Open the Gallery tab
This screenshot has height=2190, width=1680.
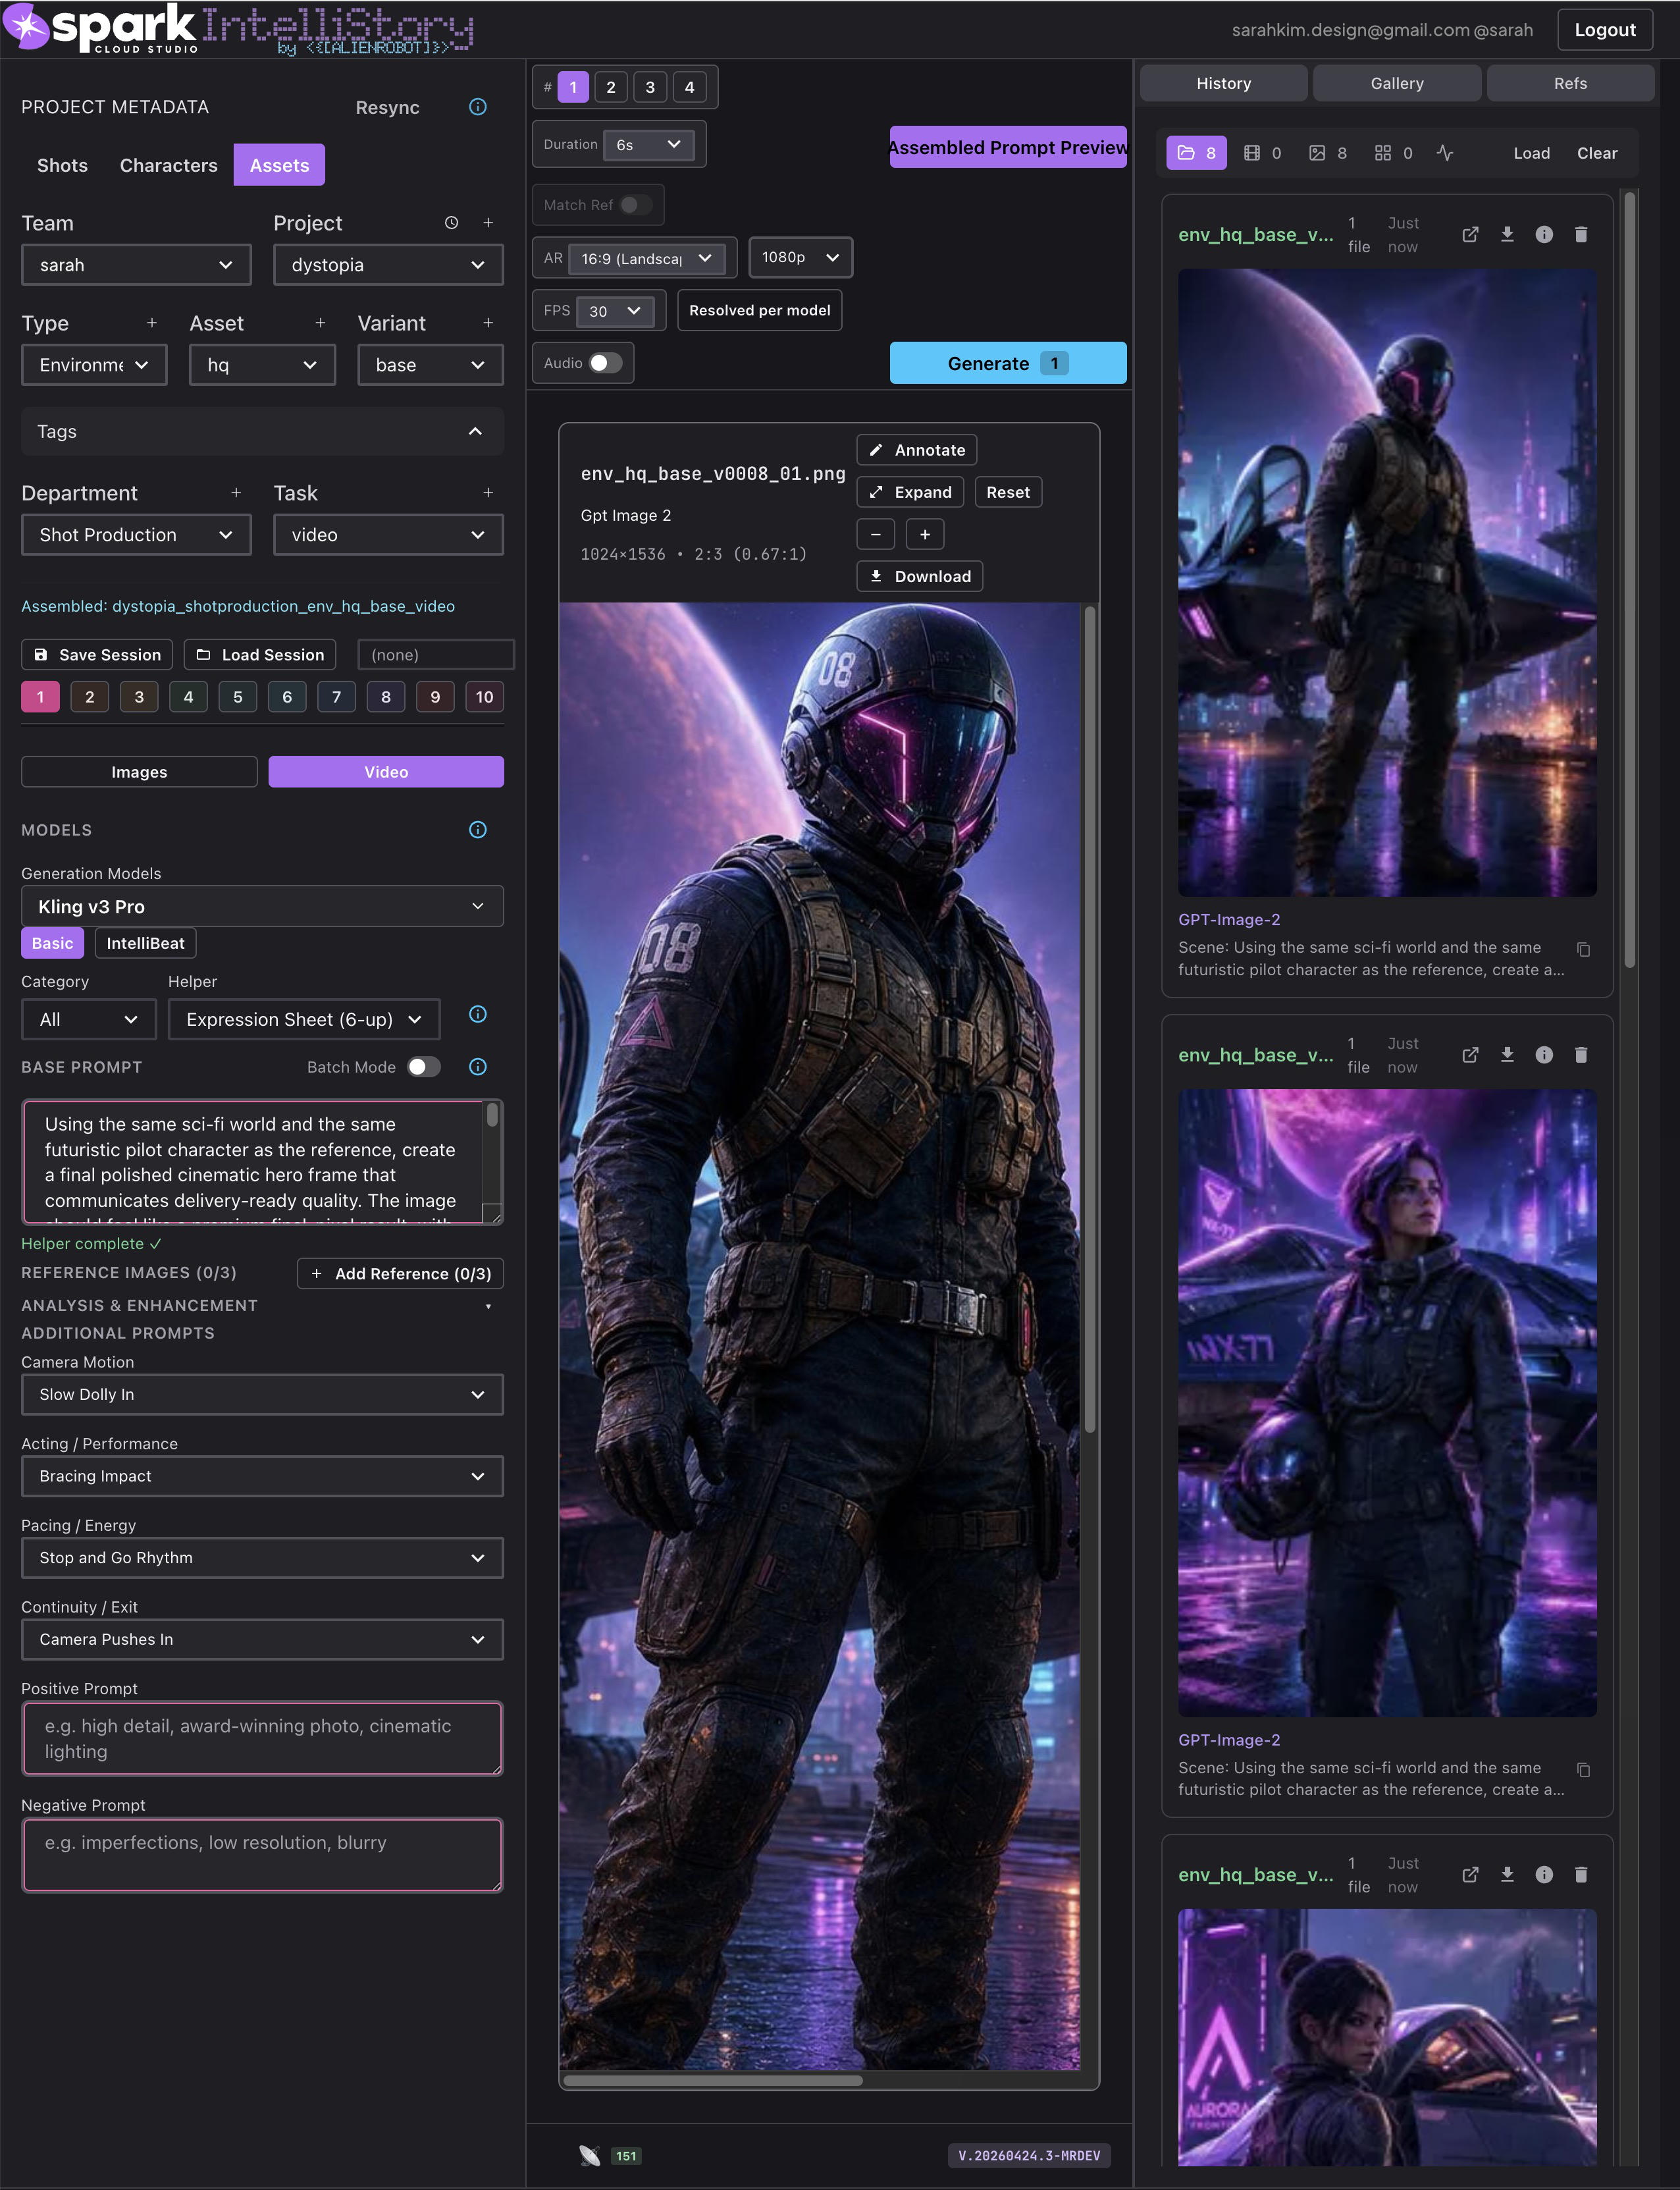[1397, 83]
